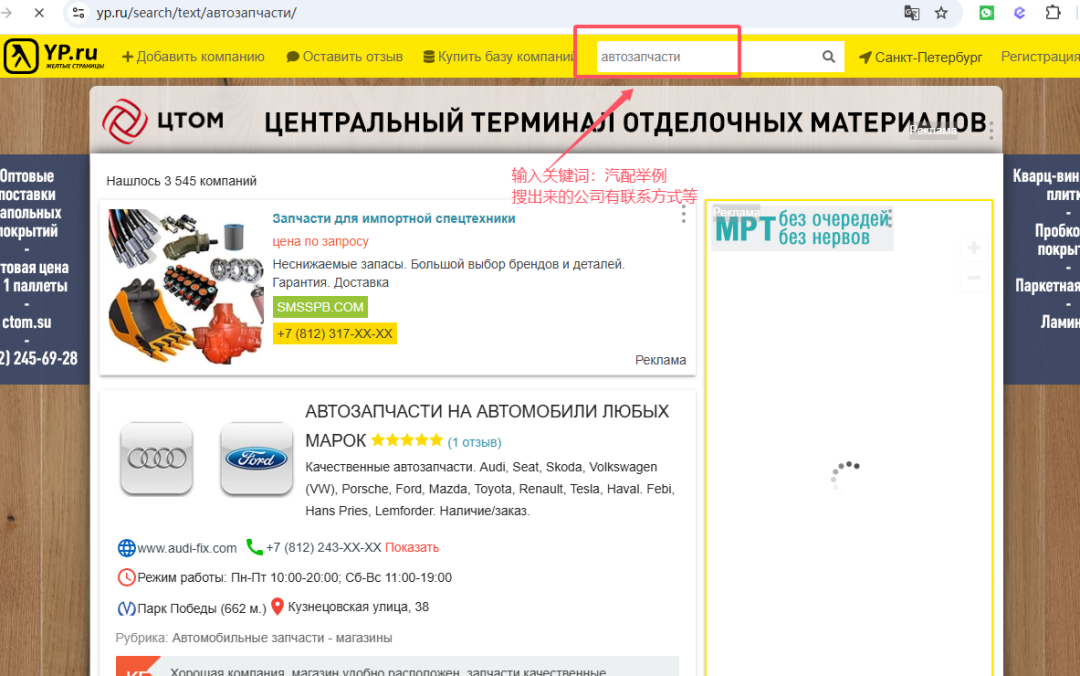Open Оставить отзыв link
The height and width of the screenshot is (676, 1080).
pos(344,57)
